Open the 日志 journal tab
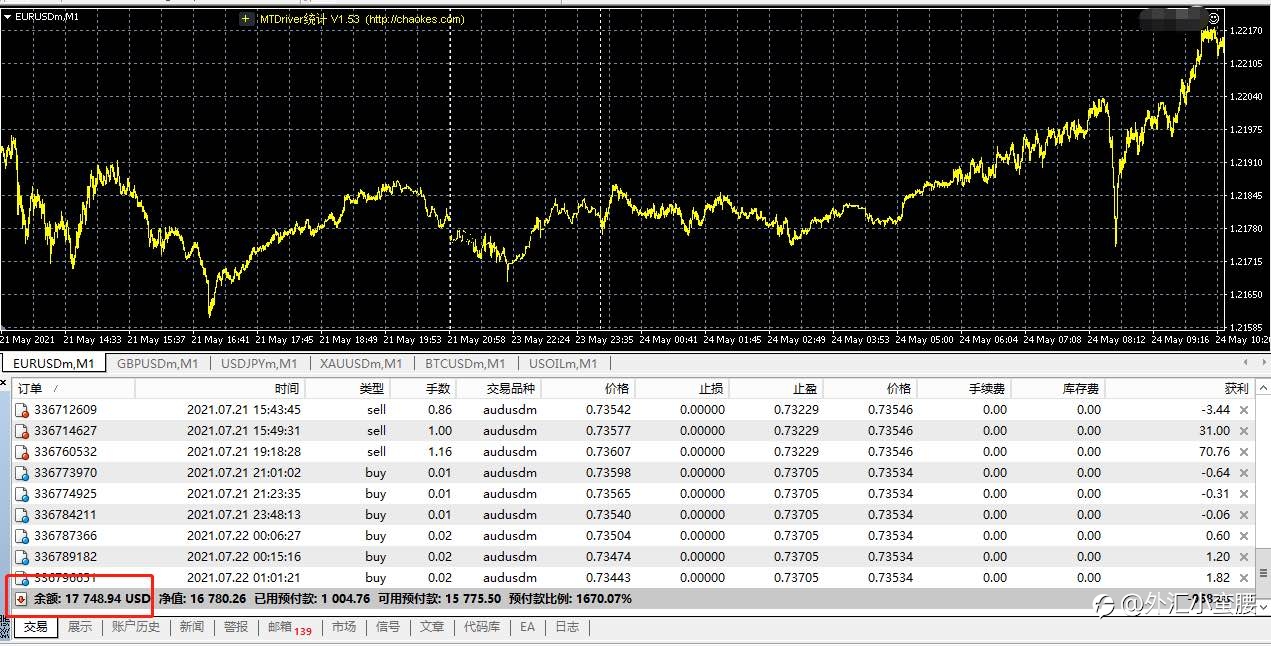 click(x=567, y=627)
